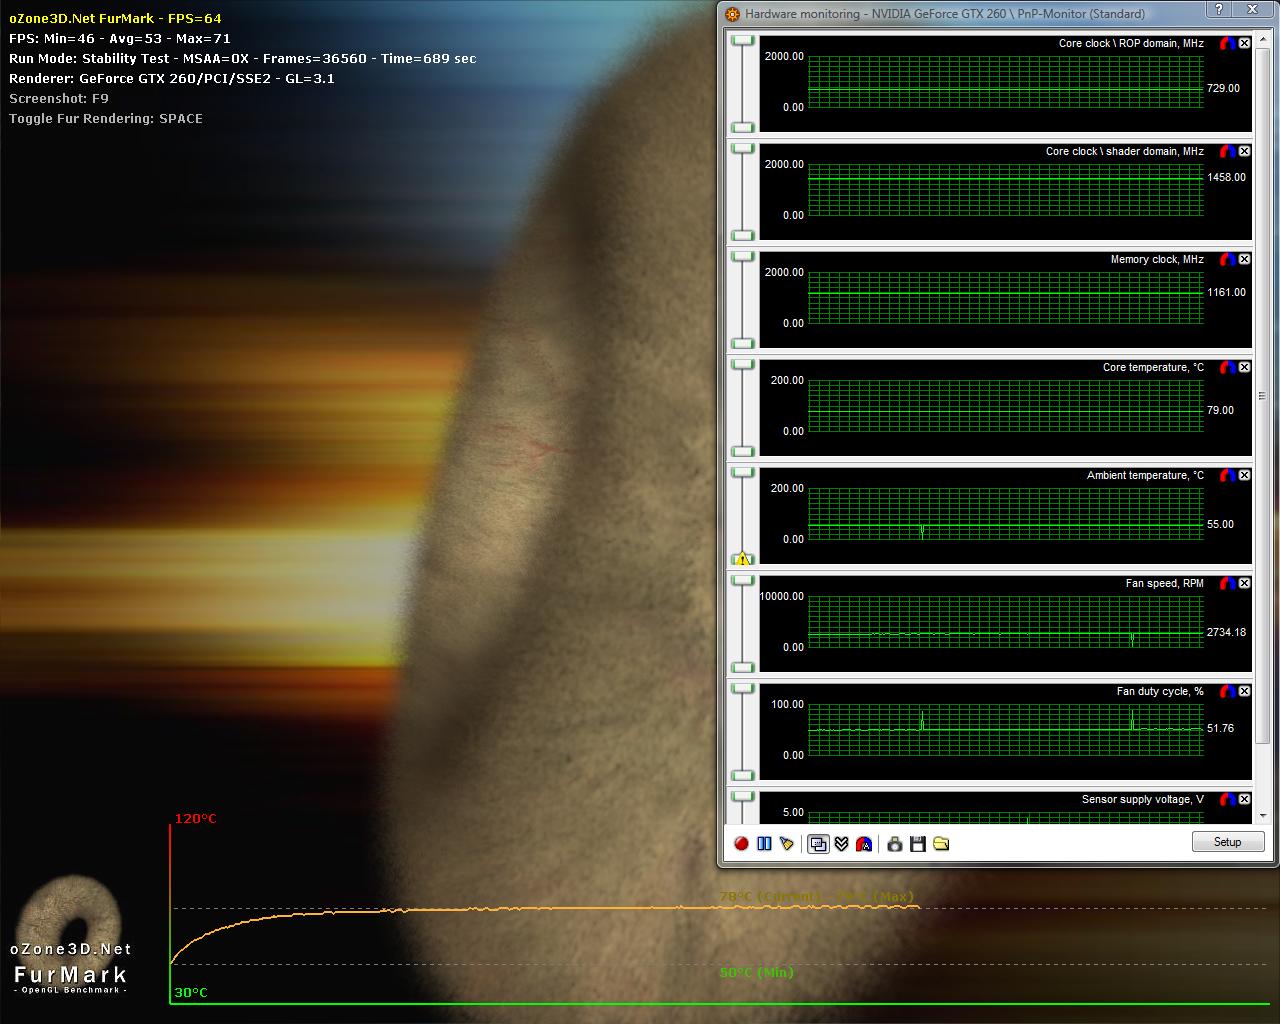1280x1024 pixels.
Task: Start recording with the red record button
Action: point(741,844)
